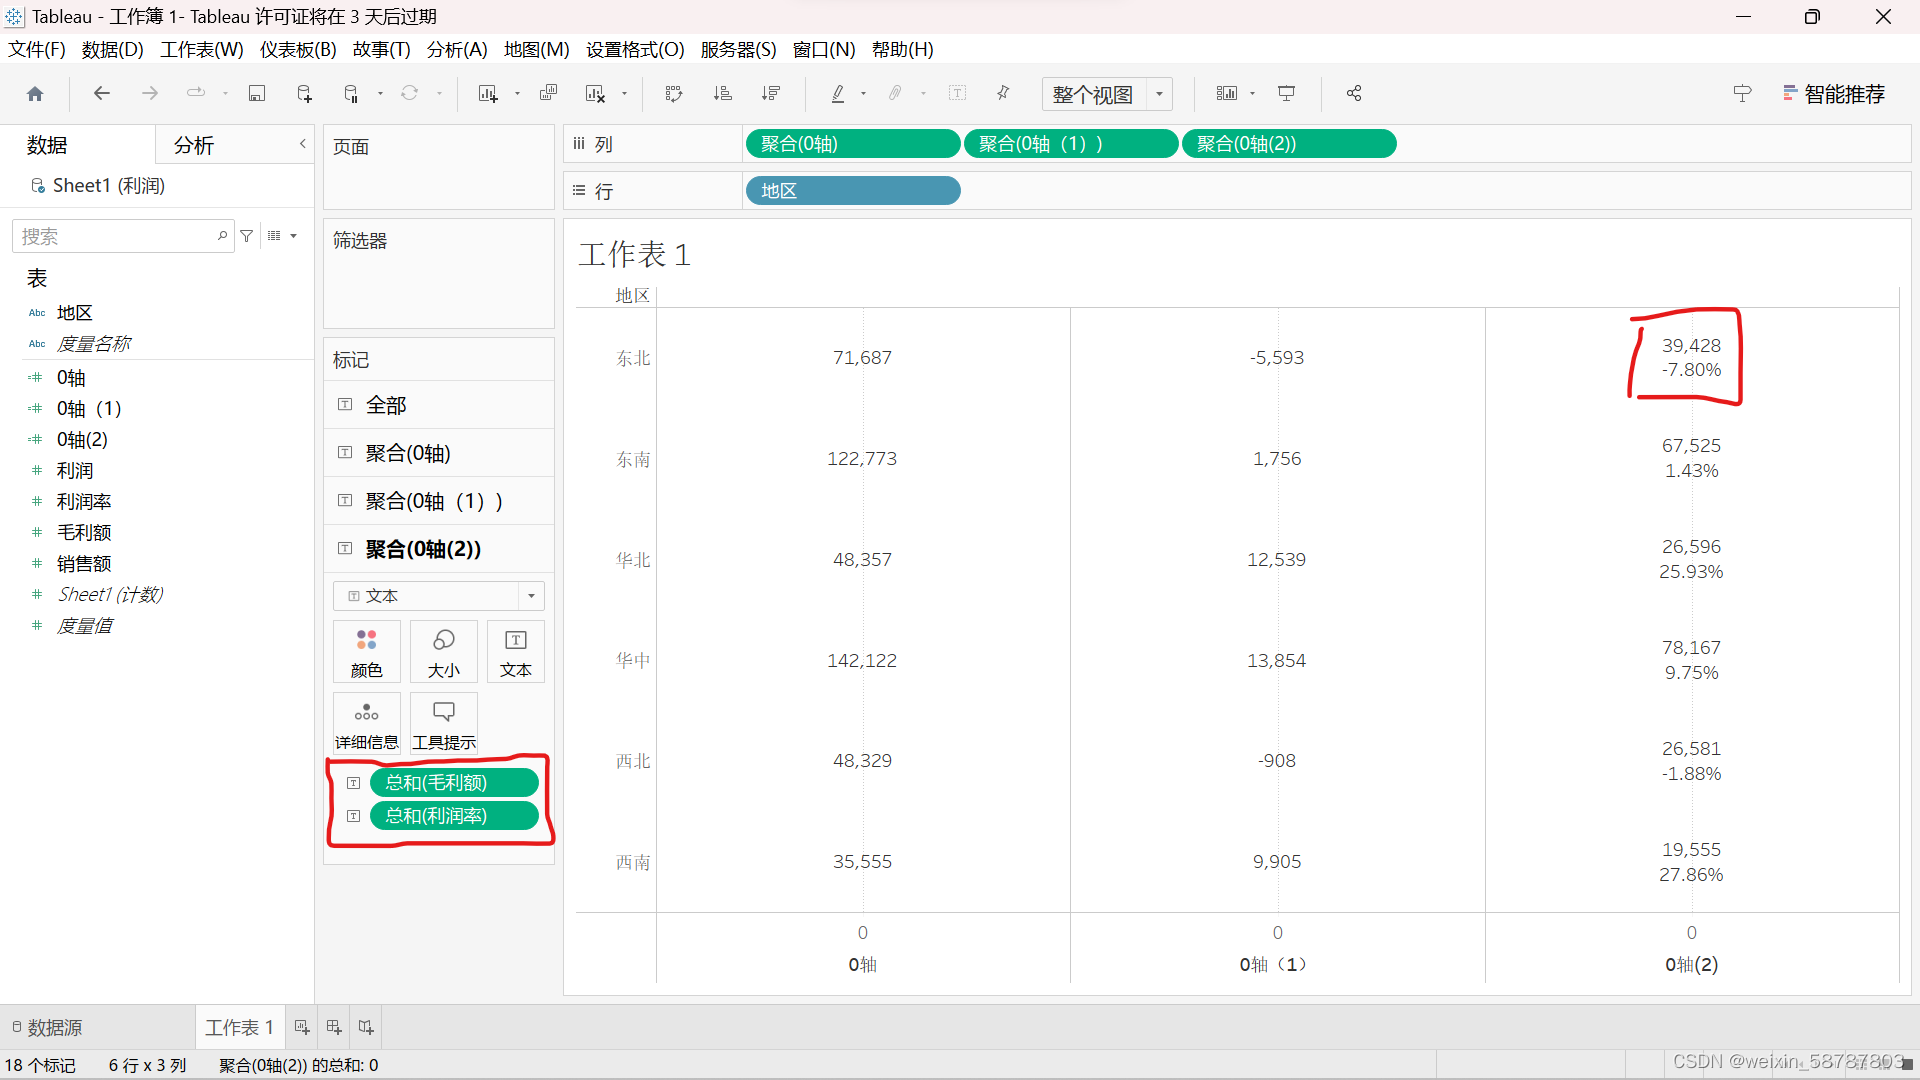Toggle the show/hide cards toolbar button
The width and height of the screenshot is (1920, 1080).
(x=1227, y=93)
